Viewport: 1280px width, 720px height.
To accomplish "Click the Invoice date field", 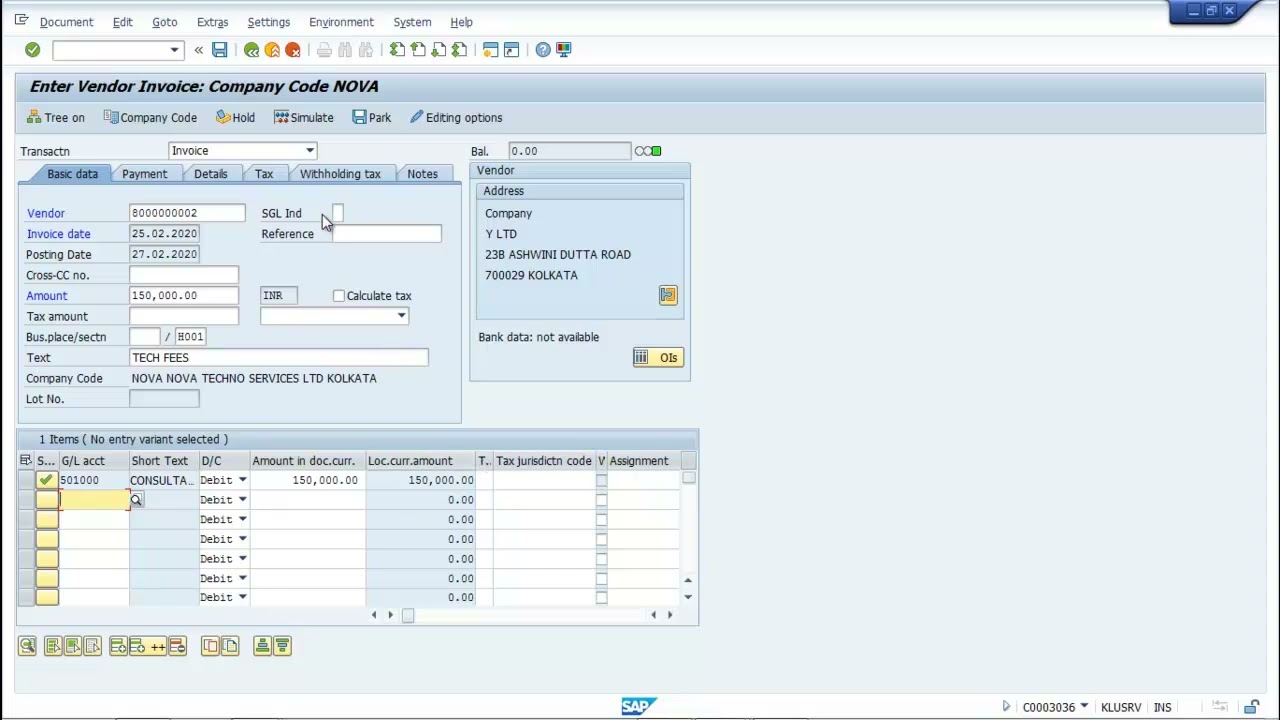I will click(x=164, y=234).
